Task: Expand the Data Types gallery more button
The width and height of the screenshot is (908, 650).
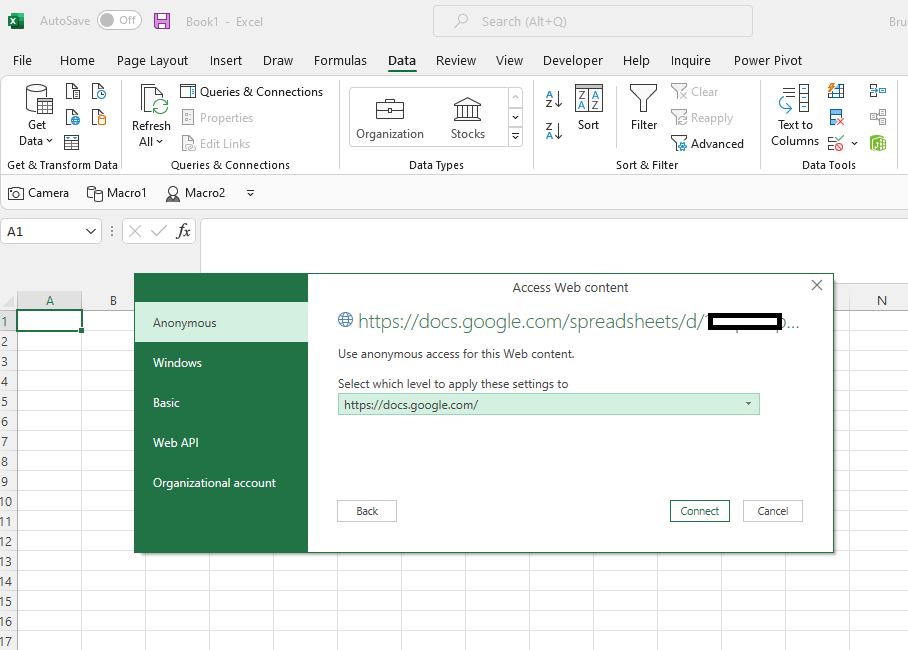Action: pyautogui.click(x=515, y=137)
